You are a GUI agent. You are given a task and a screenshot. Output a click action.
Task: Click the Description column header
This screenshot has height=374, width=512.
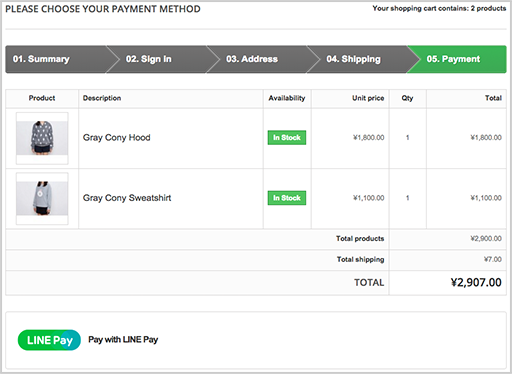(x=102, y=98)
